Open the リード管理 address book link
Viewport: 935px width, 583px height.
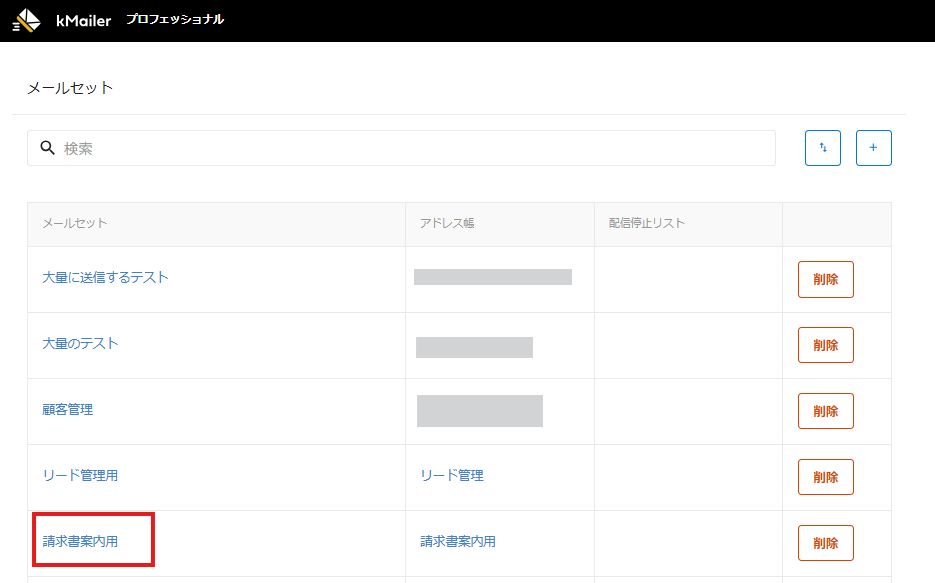452,476
